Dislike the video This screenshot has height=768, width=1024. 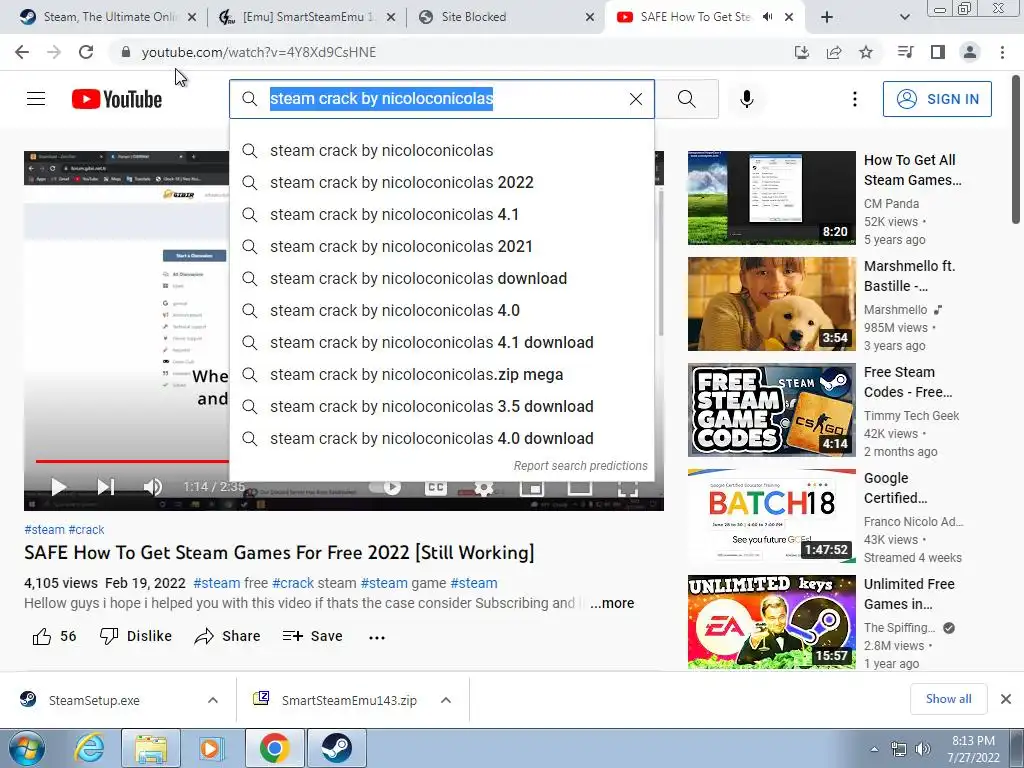click(135, 636)
